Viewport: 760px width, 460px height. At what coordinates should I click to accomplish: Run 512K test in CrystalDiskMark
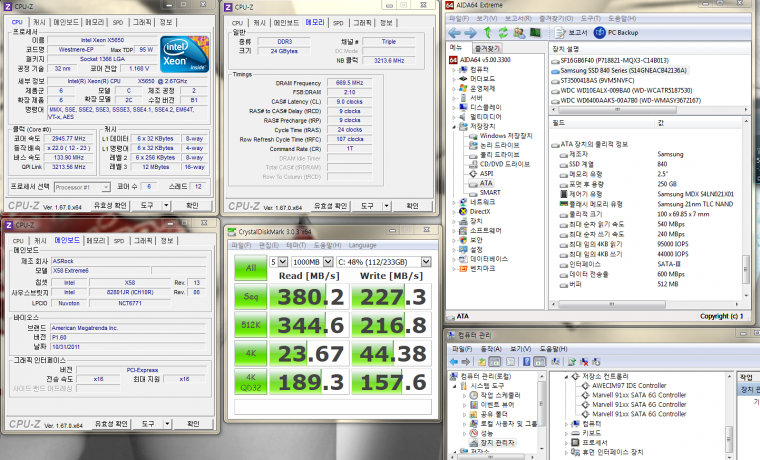coord(251,325)
